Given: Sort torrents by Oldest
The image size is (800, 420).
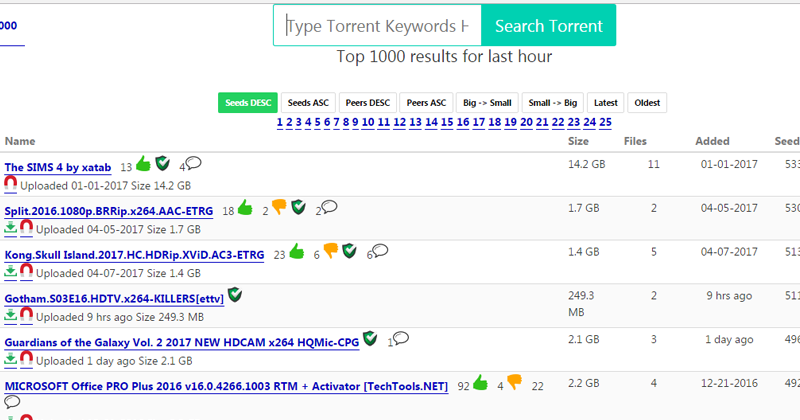Looking at the screenshot, I should [x=648, y=103].
